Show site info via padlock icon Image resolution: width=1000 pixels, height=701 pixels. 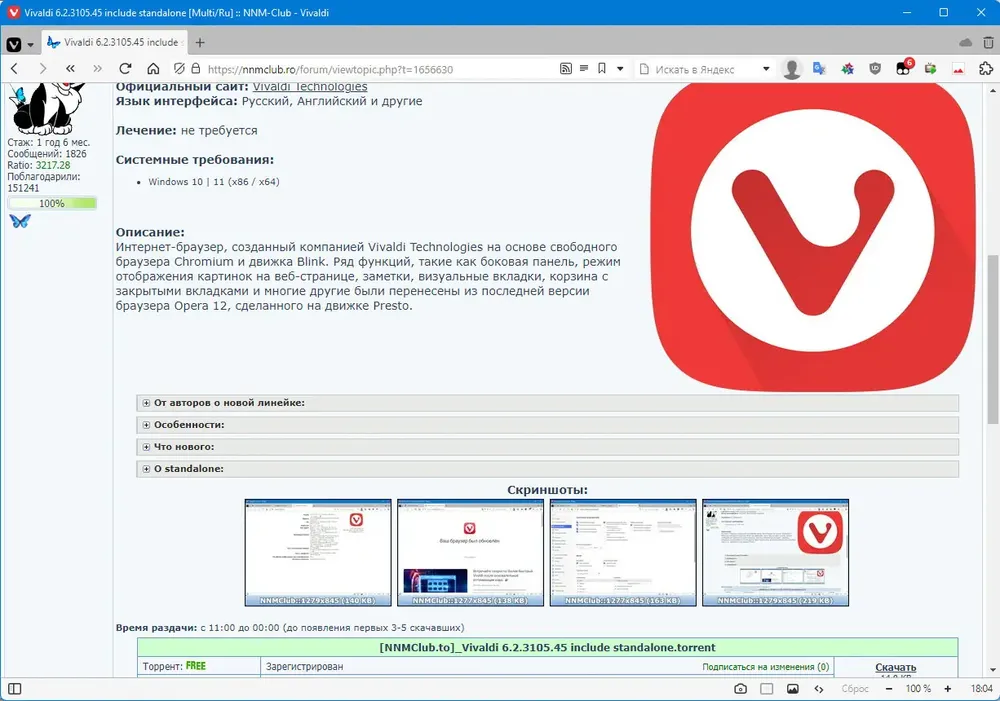click(x=196, y=69)
